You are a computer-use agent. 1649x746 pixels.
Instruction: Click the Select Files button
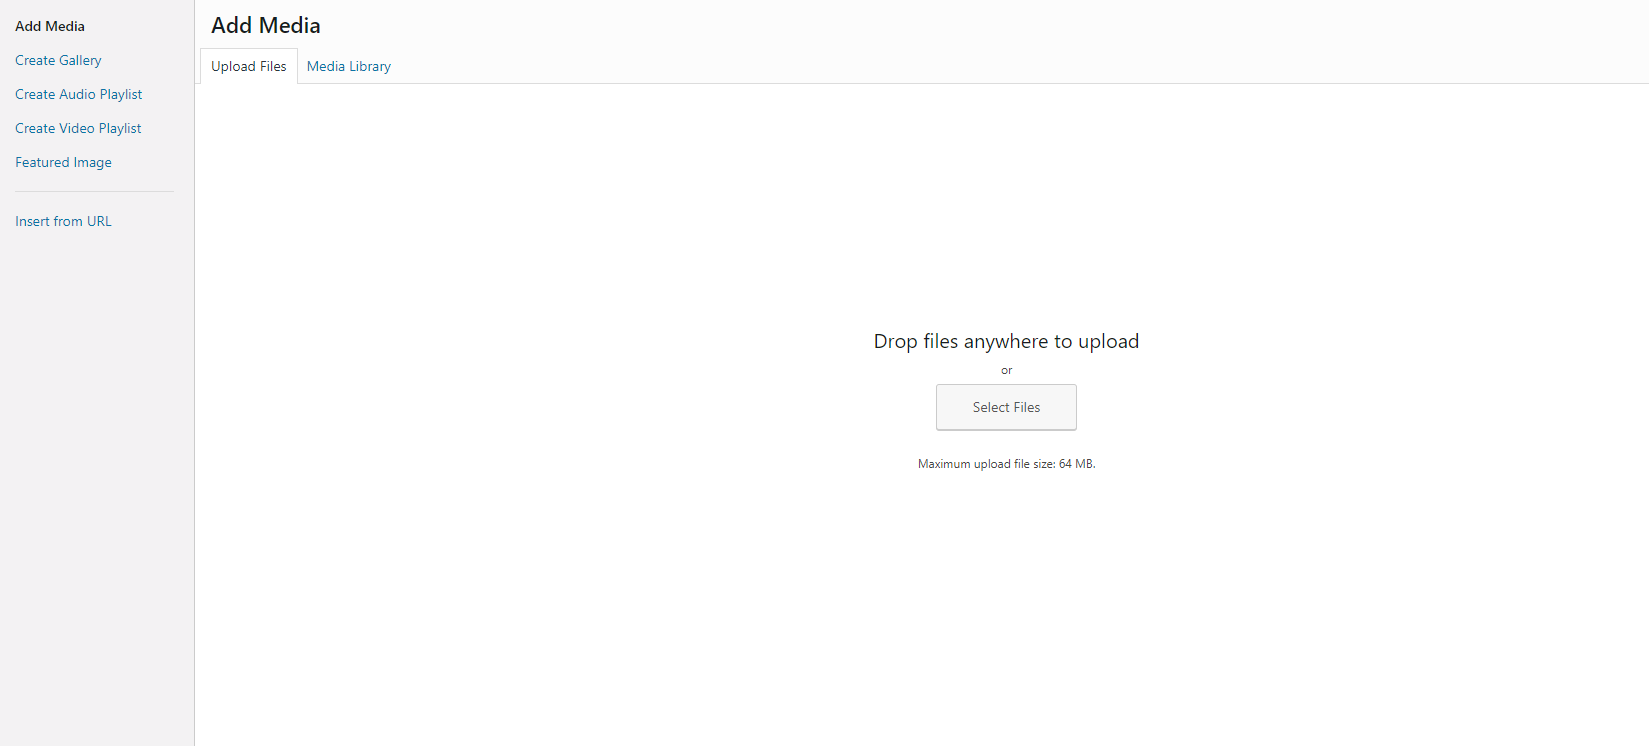click(1006, 407)
